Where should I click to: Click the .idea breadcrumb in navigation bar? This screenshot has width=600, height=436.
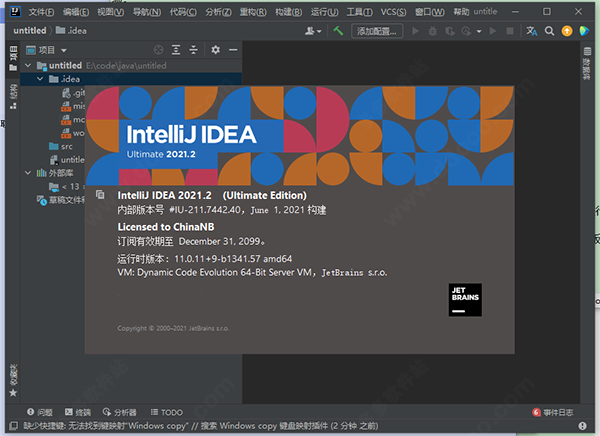tap(71, 31)
